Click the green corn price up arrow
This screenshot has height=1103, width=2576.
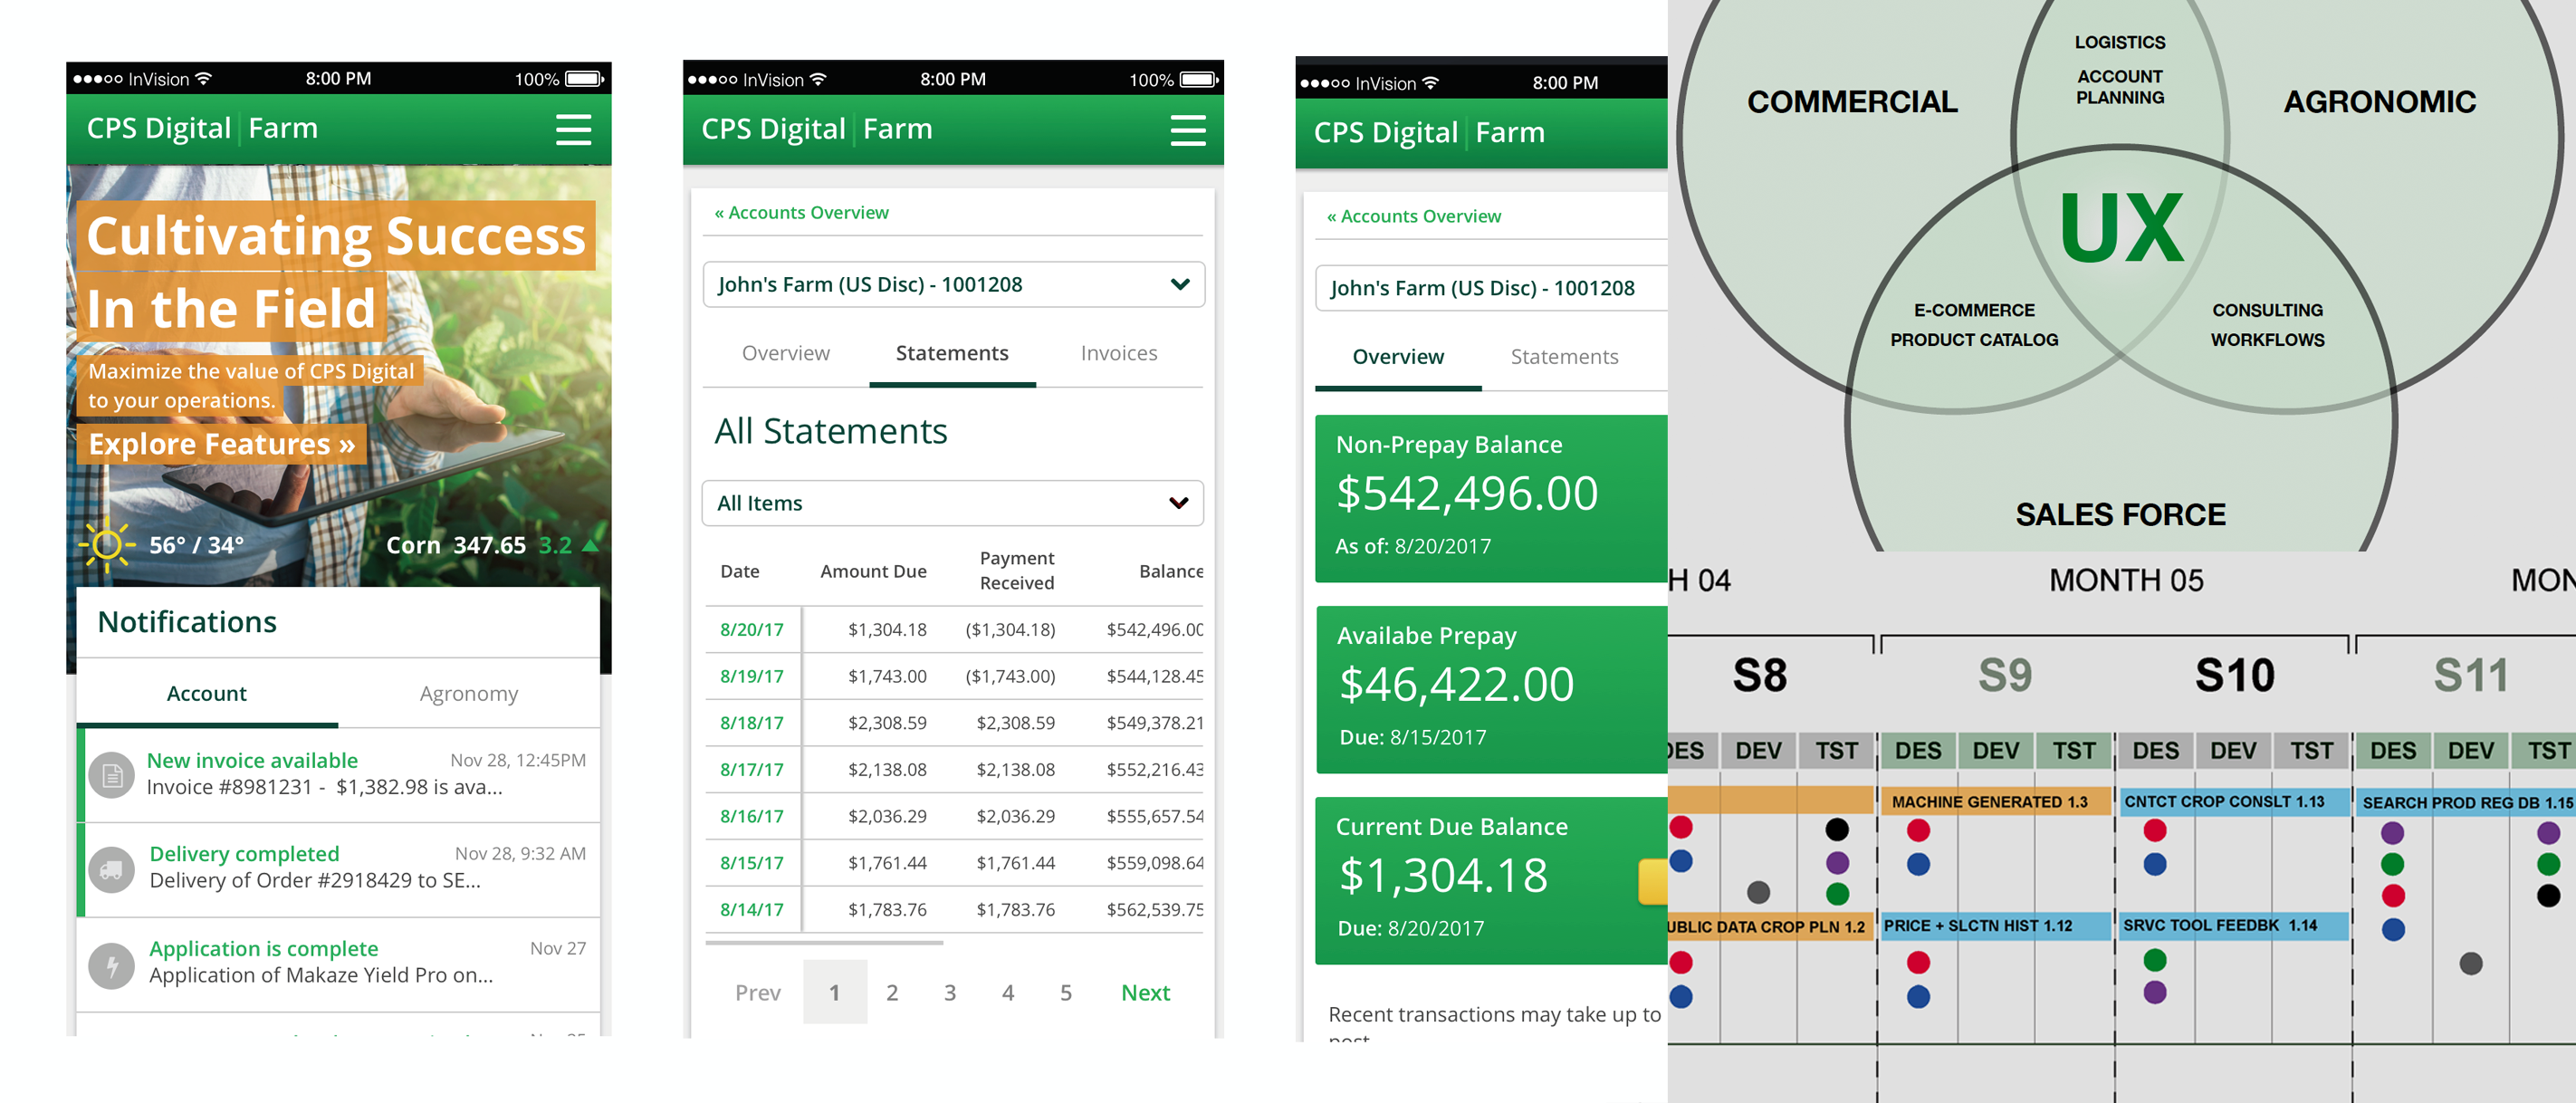(x=590, y=545)
